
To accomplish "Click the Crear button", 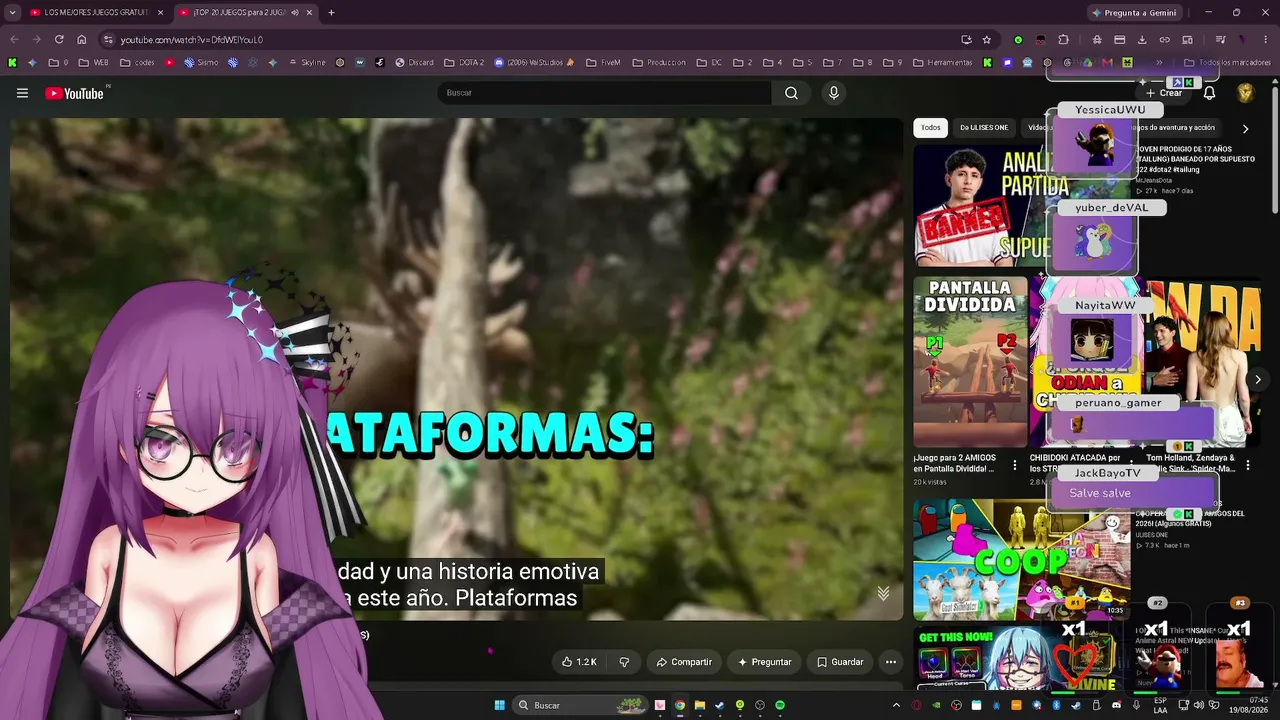I will click(1164, 93).
